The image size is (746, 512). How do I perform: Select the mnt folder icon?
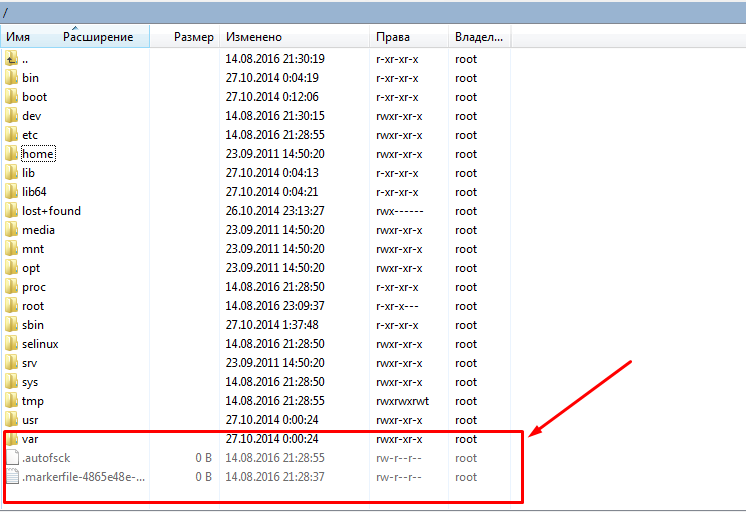[12, 249]
